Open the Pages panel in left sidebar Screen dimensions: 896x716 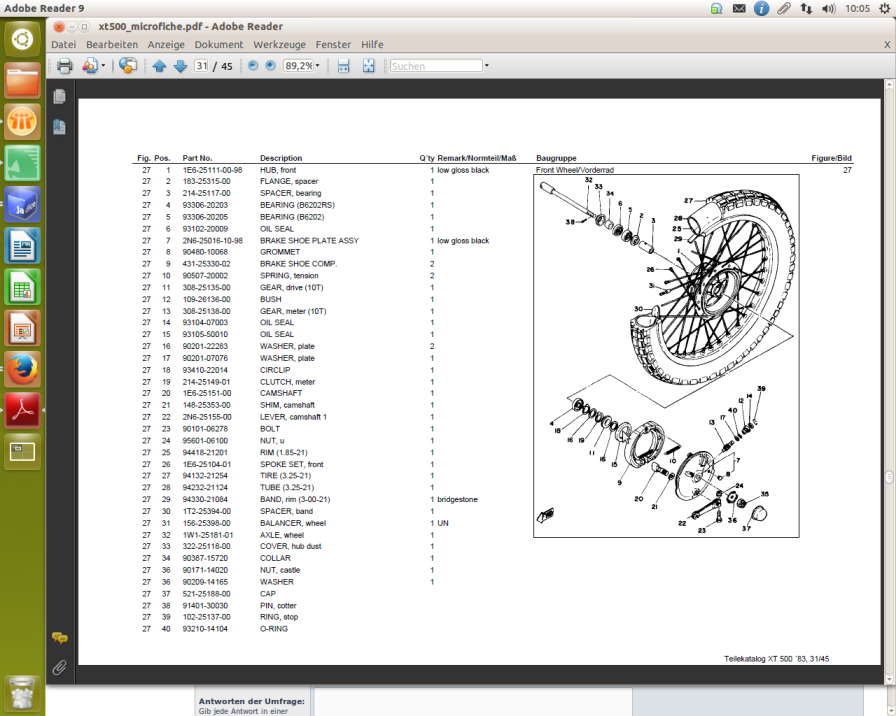[59, 97]
